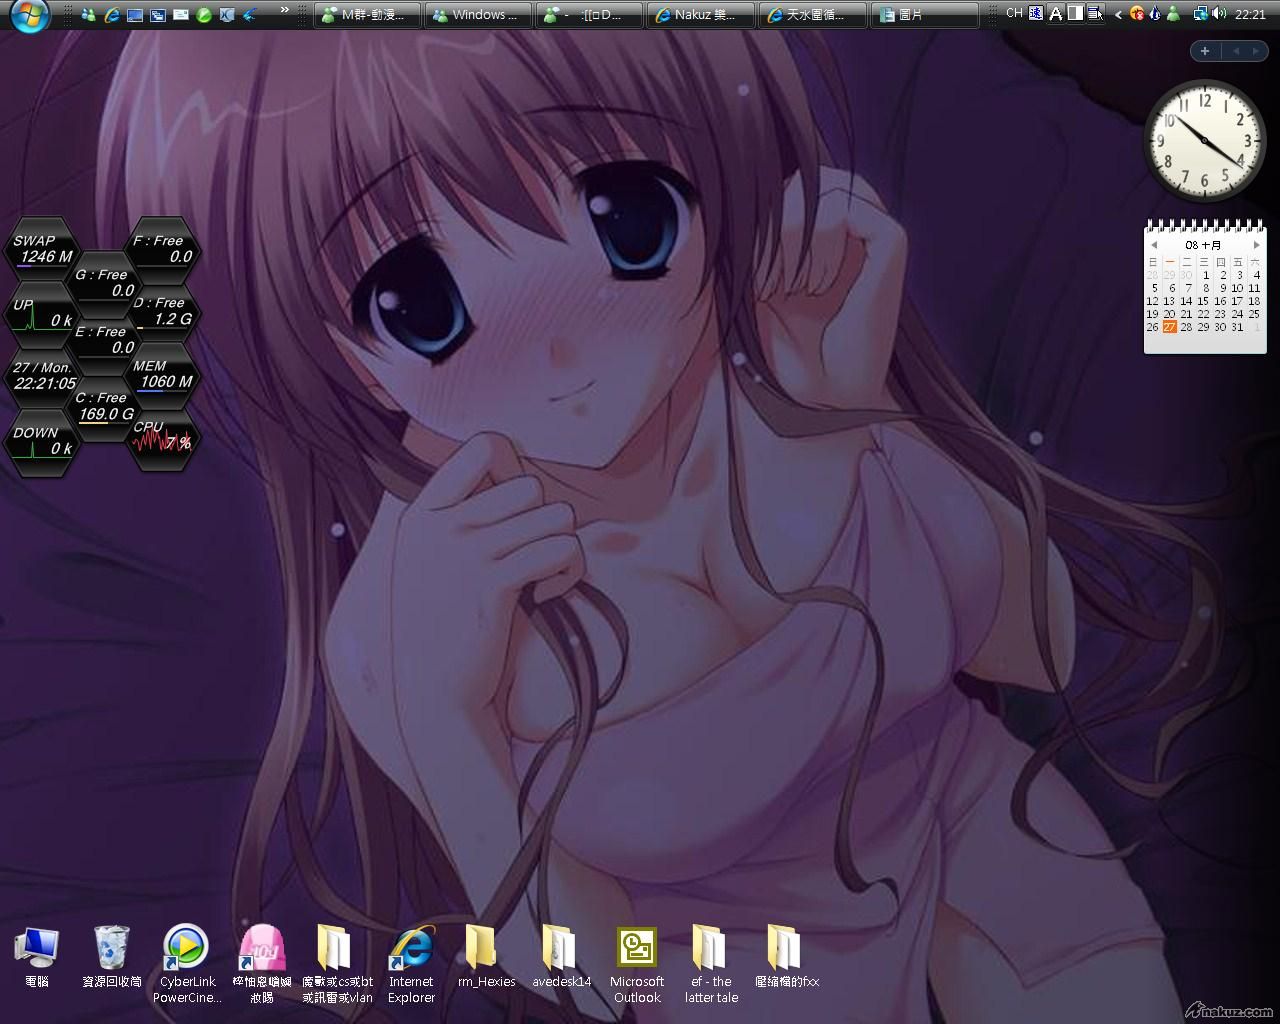1280x1024 pixels.
Task: Open volume speaker tray icon
Action: click(x=1219, y=14)
